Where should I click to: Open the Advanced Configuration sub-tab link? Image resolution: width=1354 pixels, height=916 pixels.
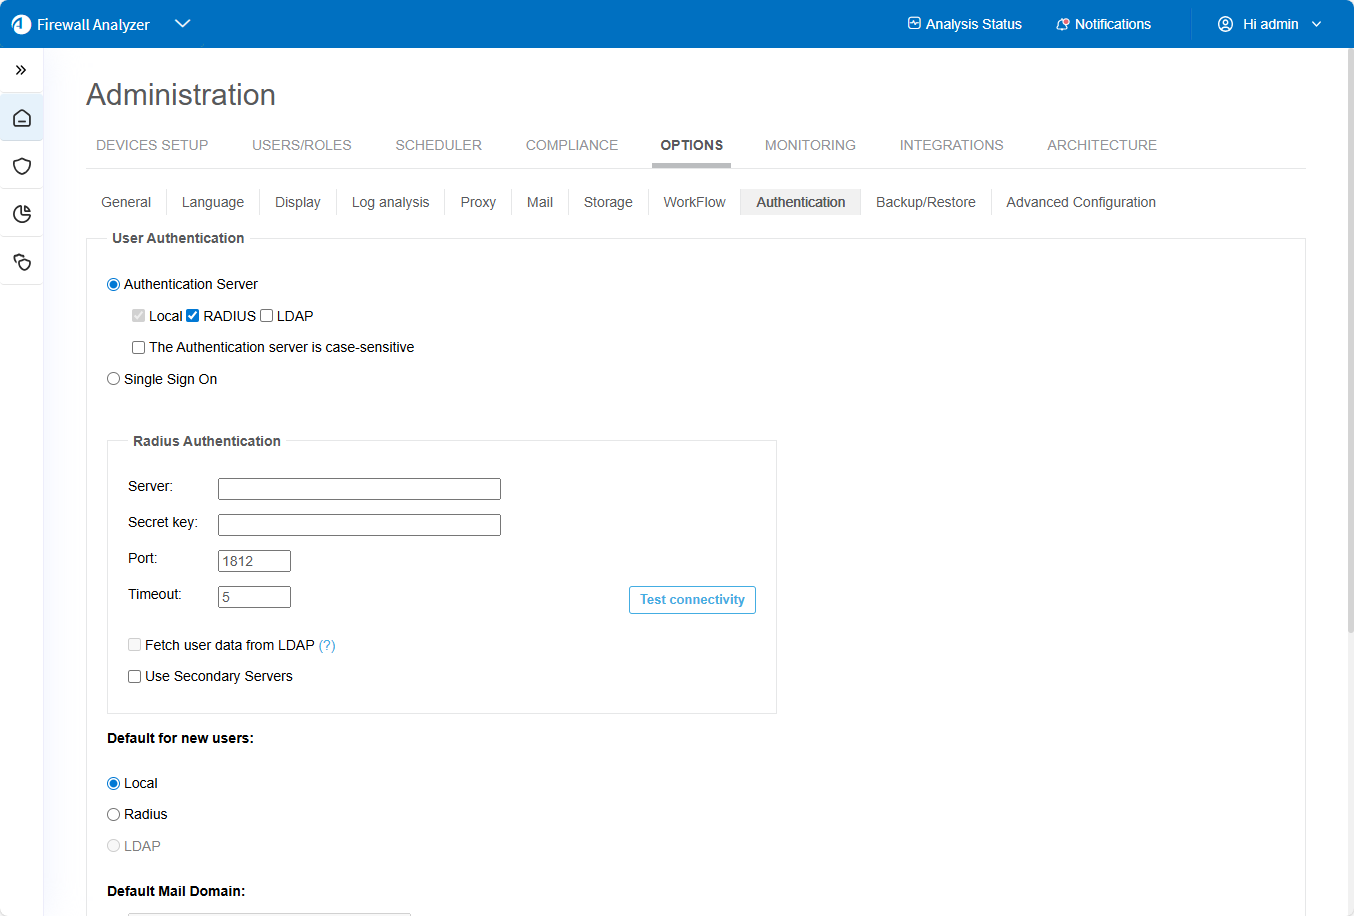[1080, 202]
